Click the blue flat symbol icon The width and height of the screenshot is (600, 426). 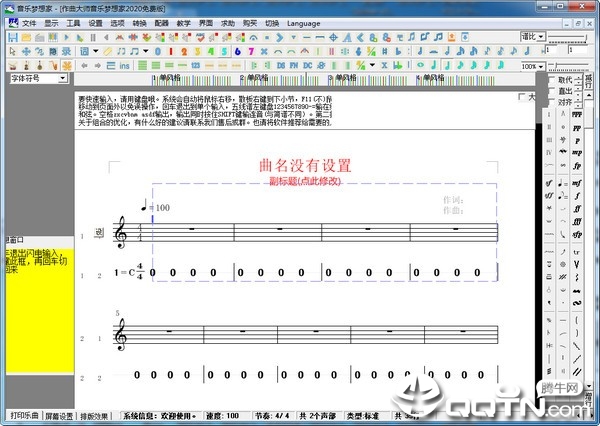(x=398, y=51)
